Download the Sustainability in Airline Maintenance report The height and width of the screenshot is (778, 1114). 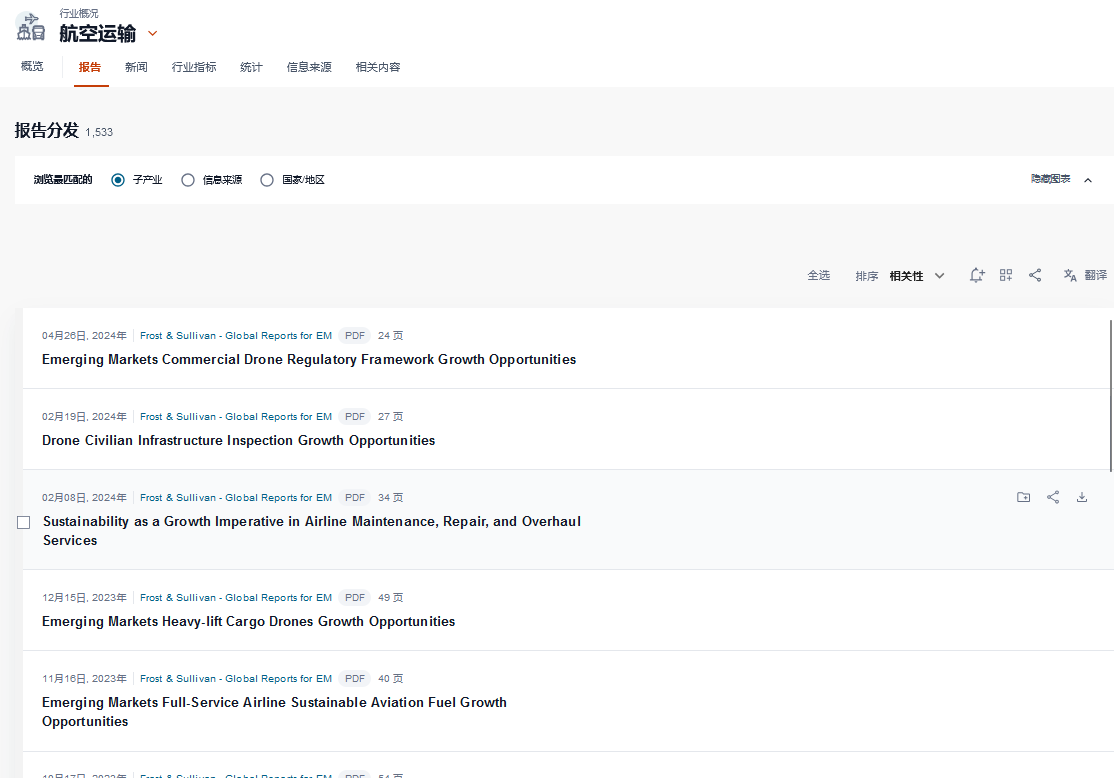(x=1082, y=497)
